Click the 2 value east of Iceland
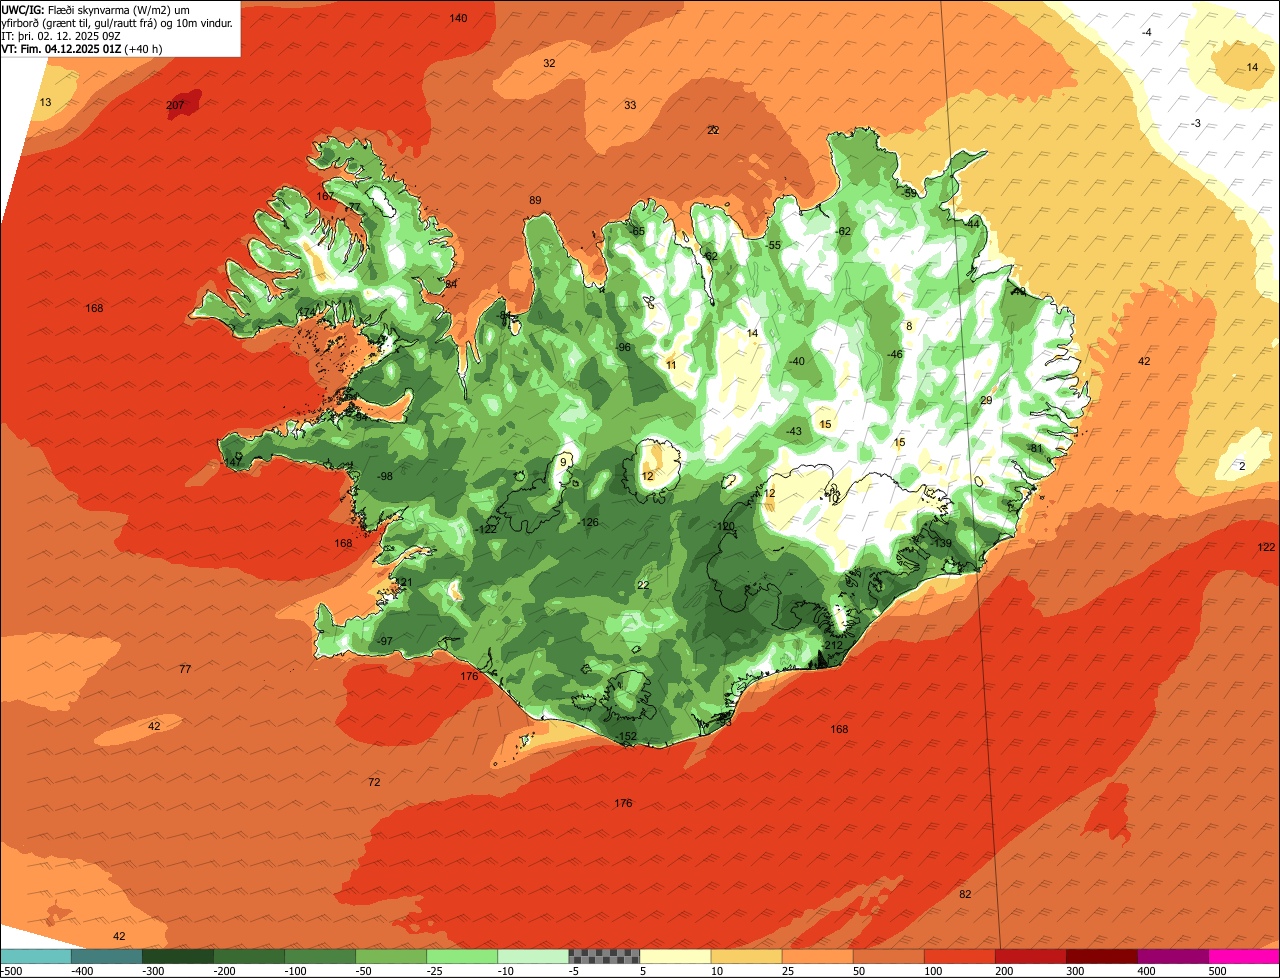Image resolution: width=1280 pixels, height=978 pixels. pyautogui.click(x=1242, y=466)
